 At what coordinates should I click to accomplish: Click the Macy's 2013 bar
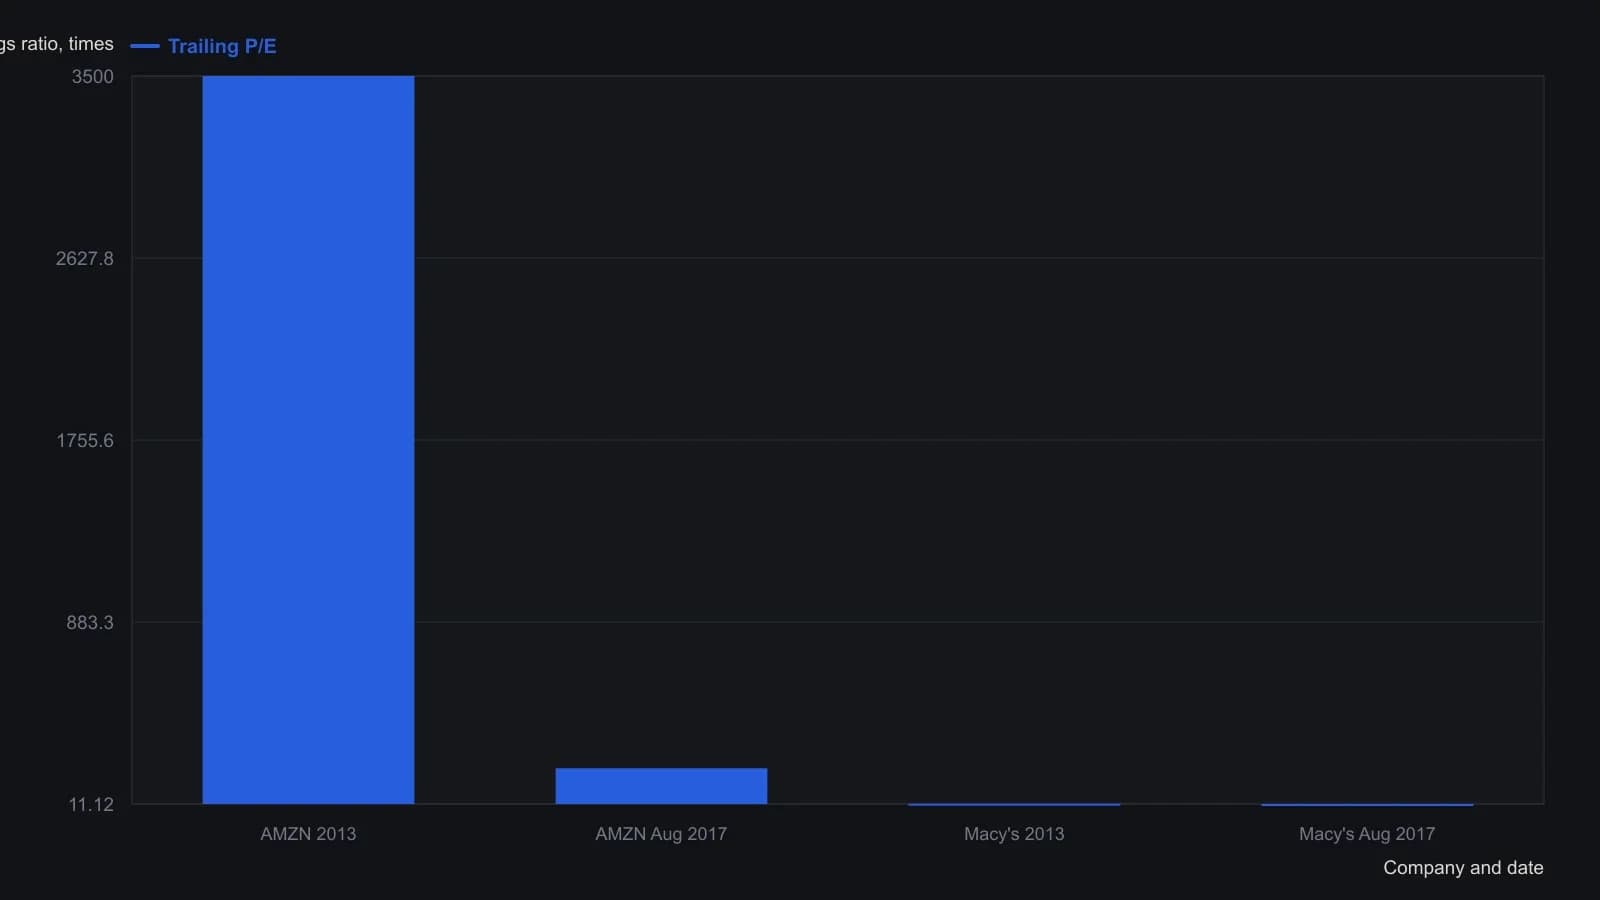coord(1014,804)
